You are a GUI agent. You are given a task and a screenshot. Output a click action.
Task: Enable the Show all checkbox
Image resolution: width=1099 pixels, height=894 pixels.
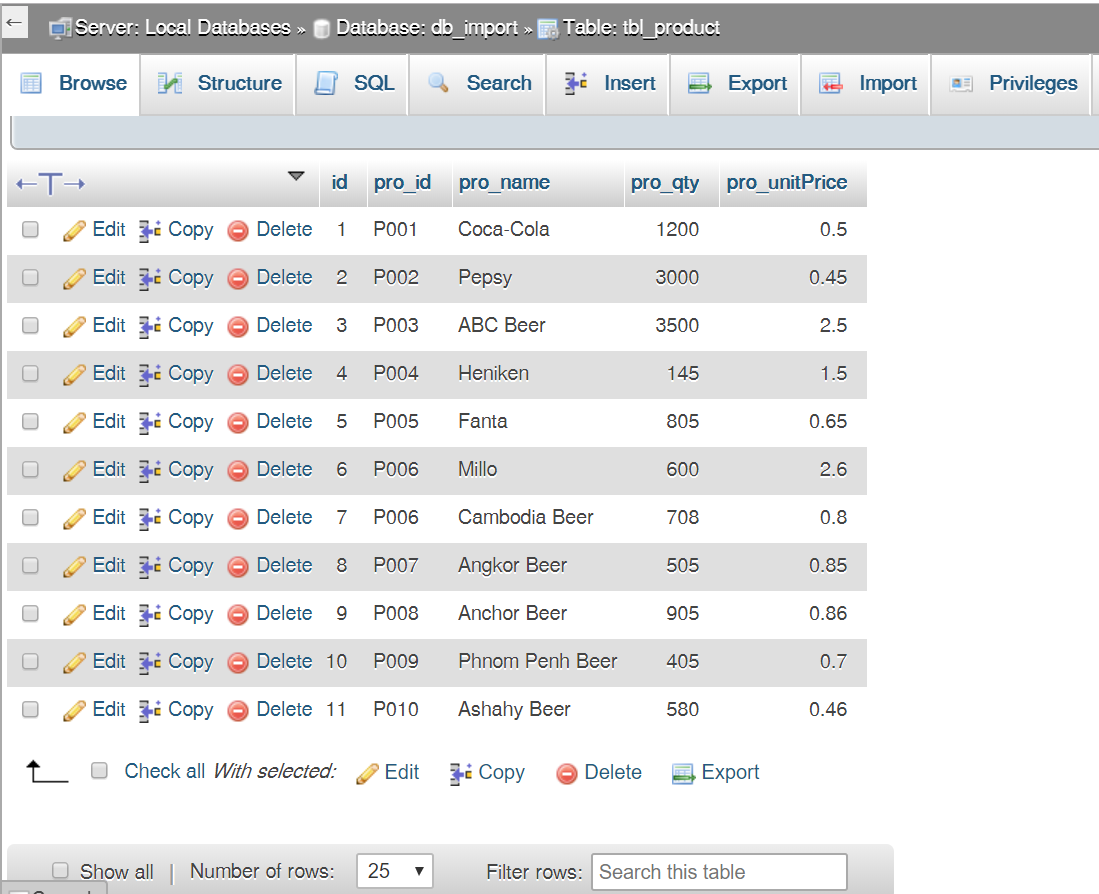point(60,870)
